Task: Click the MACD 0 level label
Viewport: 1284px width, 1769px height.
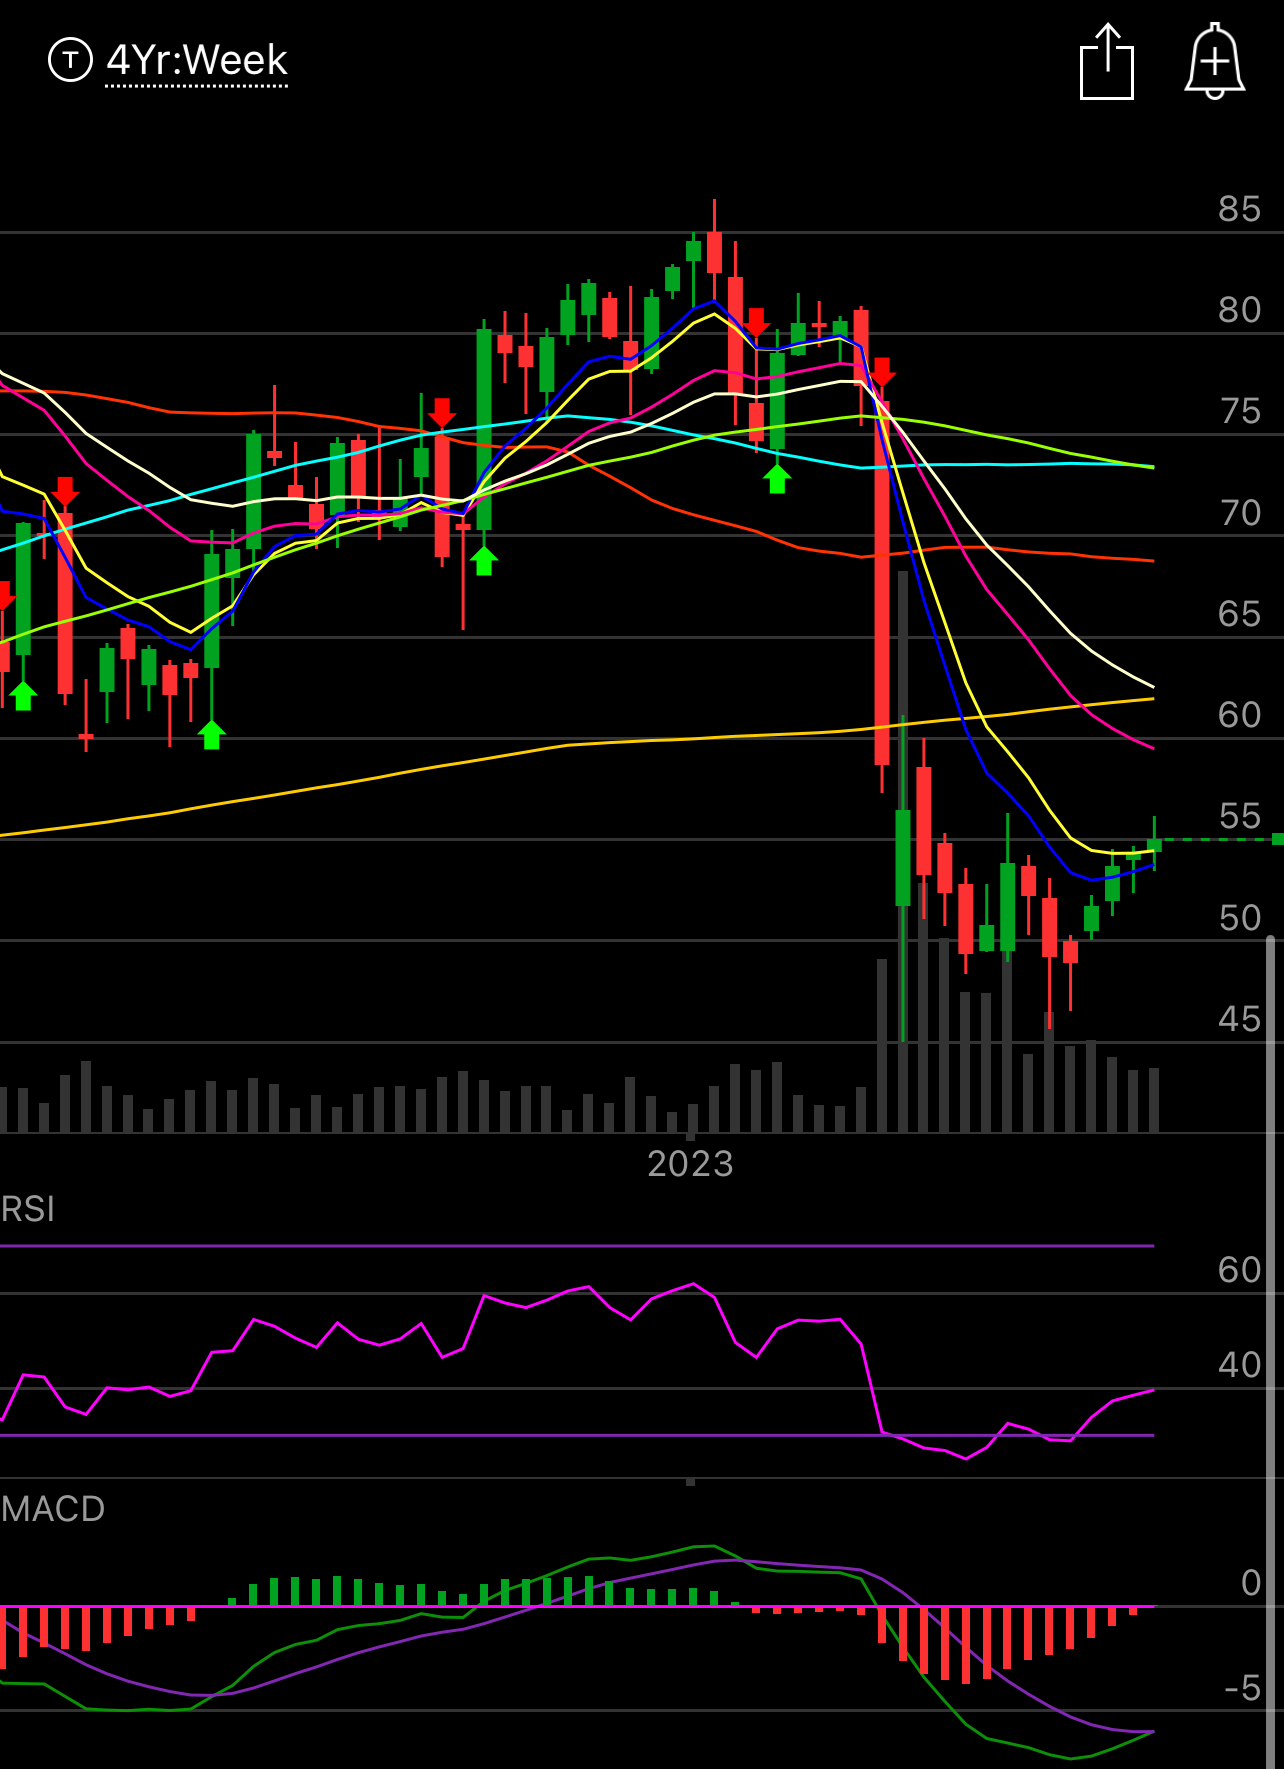Action: coord(1251,1583)
